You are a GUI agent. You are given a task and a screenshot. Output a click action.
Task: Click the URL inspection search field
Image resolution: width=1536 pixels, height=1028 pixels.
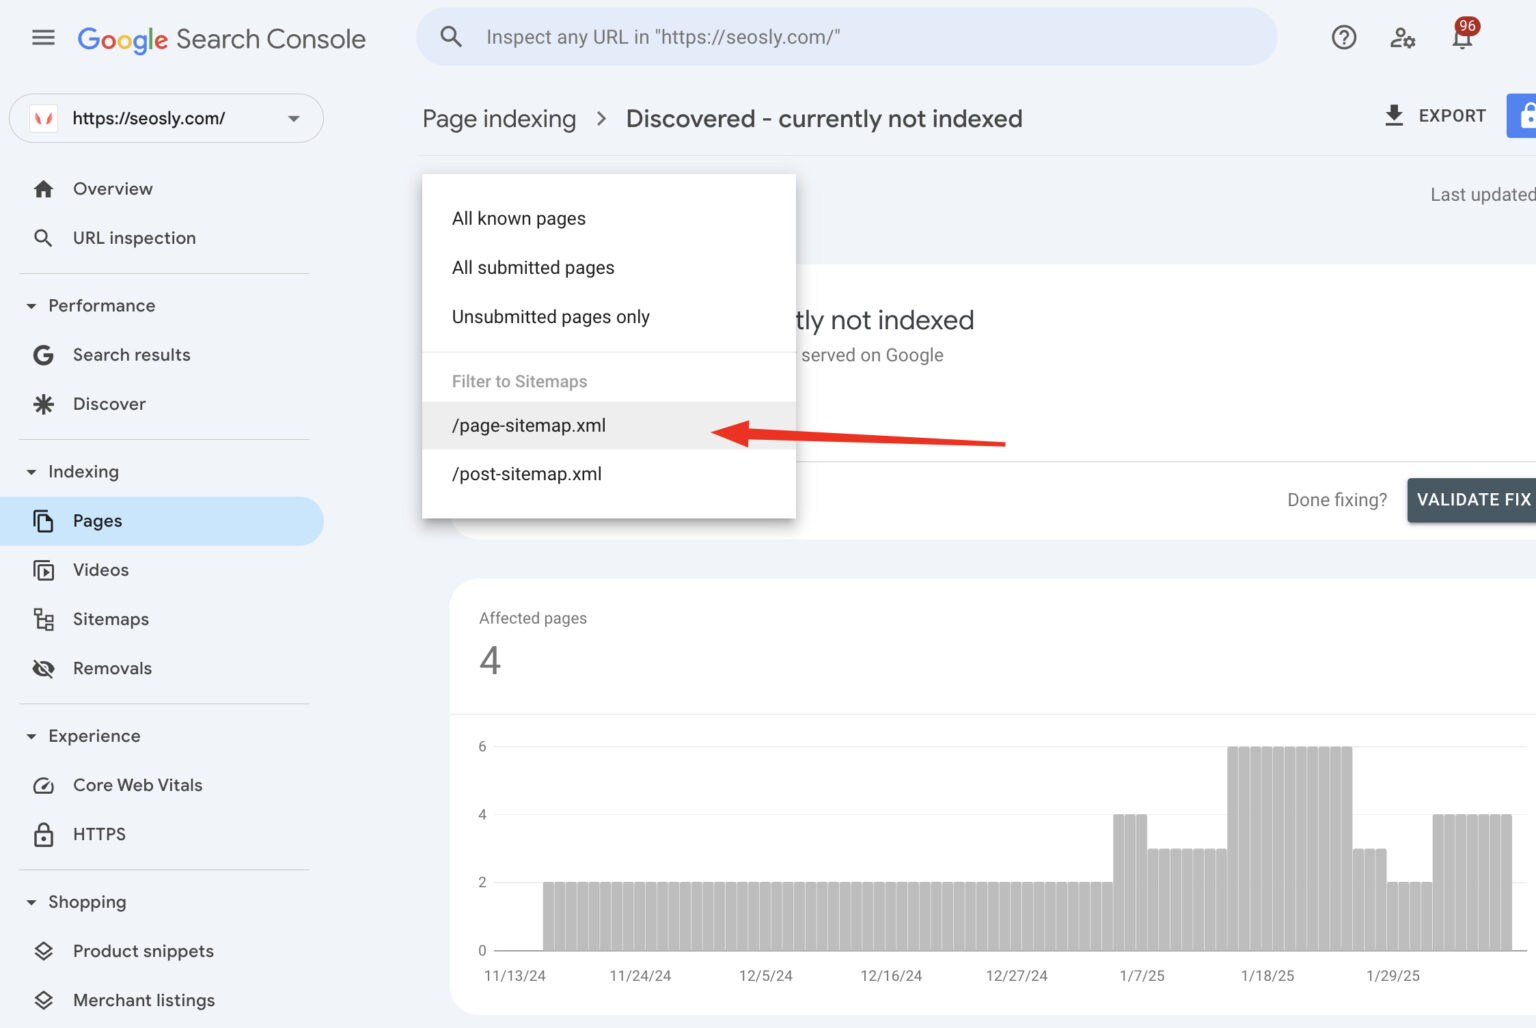pyautogui.click(x=847, y=37)
